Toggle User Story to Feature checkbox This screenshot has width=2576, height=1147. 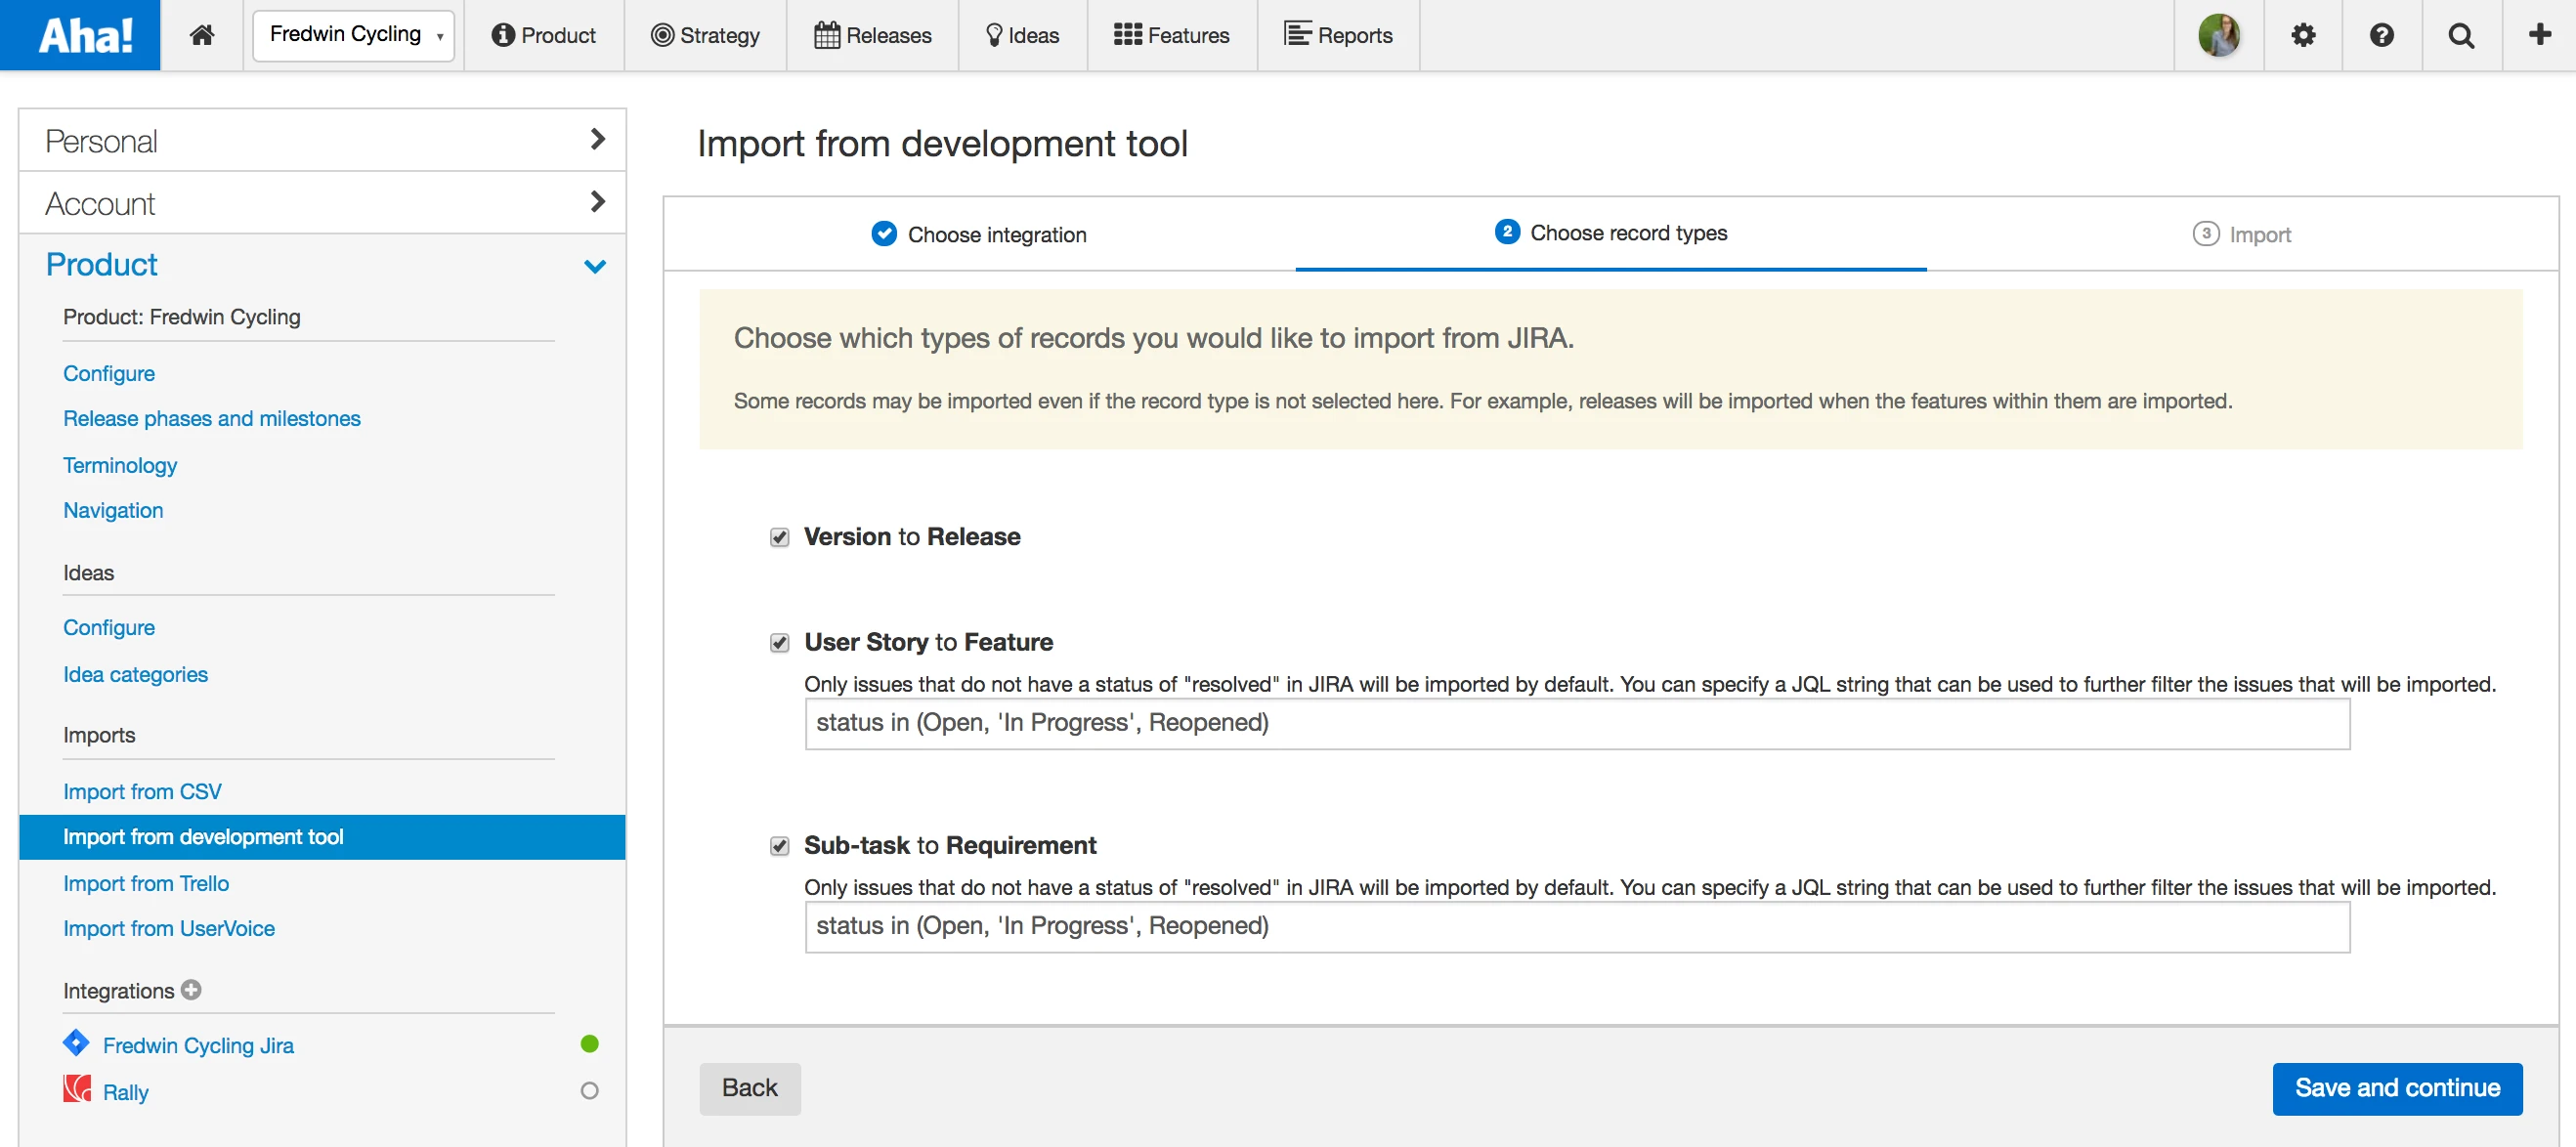tap(780, 643)
